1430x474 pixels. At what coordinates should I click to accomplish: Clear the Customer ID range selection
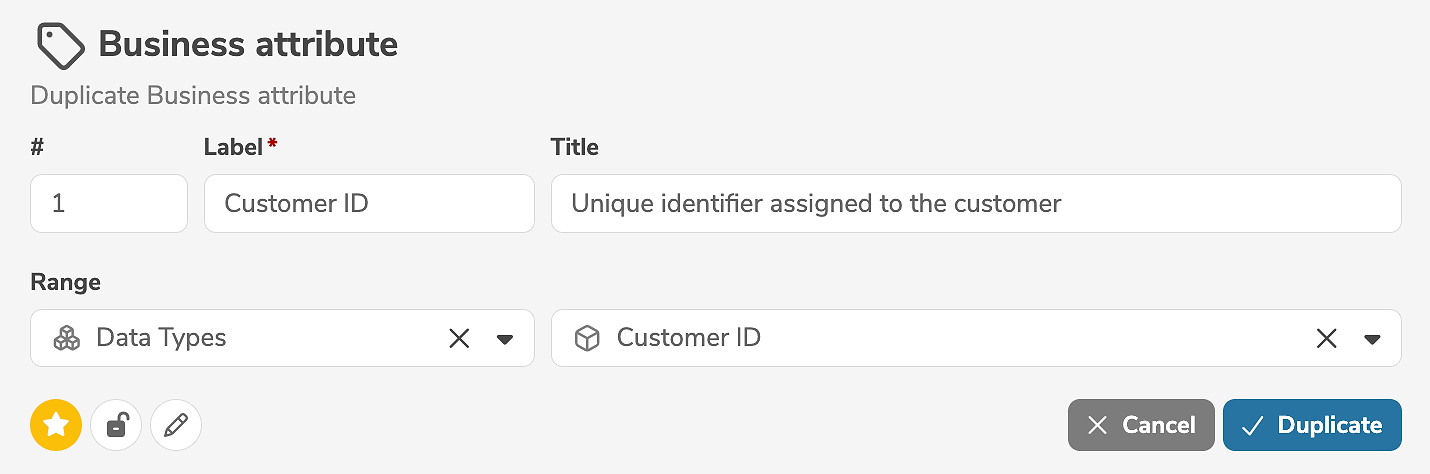tap(1326, 338)
